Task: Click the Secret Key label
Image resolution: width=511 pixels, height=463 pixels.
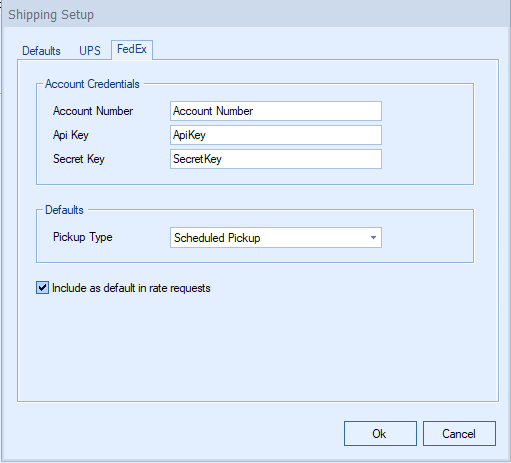Action: pos(79,159)
